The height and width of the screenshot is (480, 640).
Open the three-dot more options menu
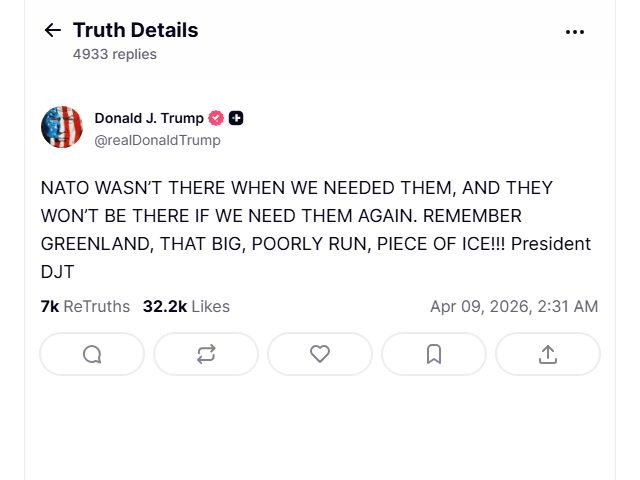point(574,32)
